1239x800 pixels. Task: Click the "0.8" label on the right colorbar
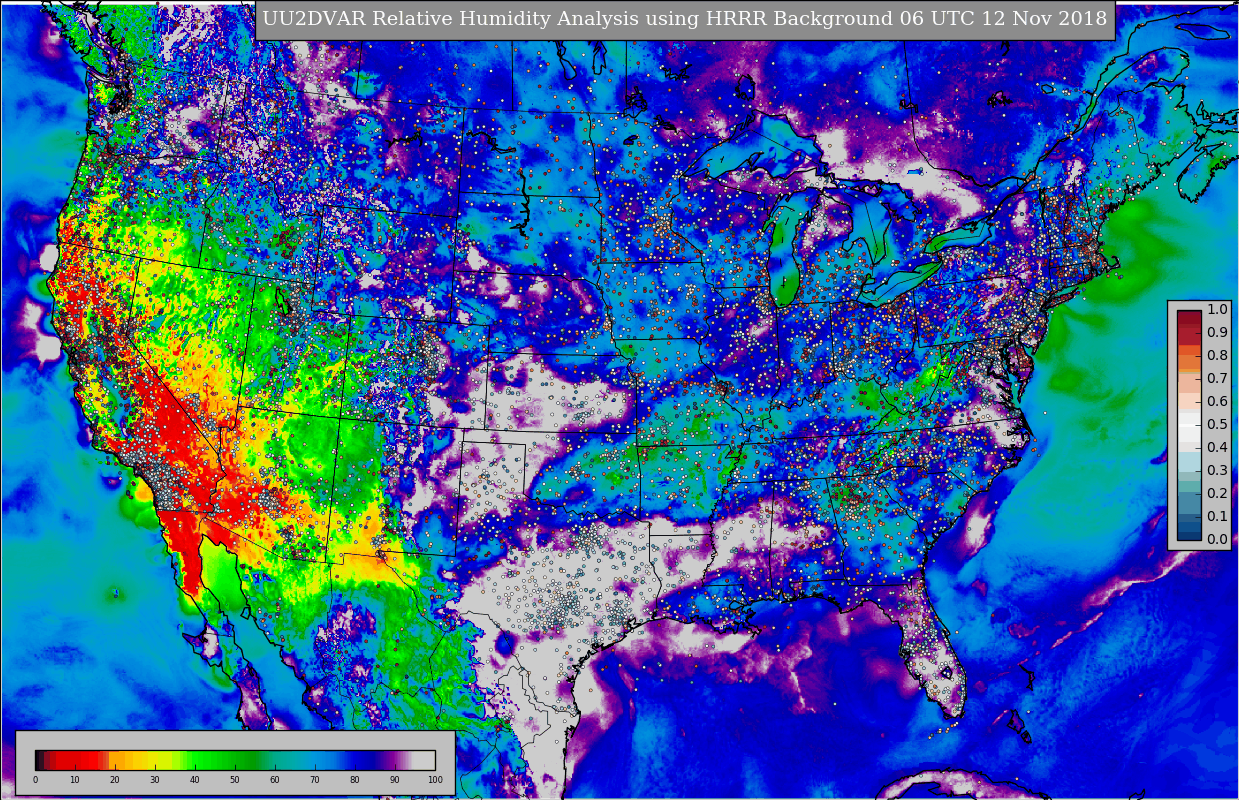(x=1217, y=356)
